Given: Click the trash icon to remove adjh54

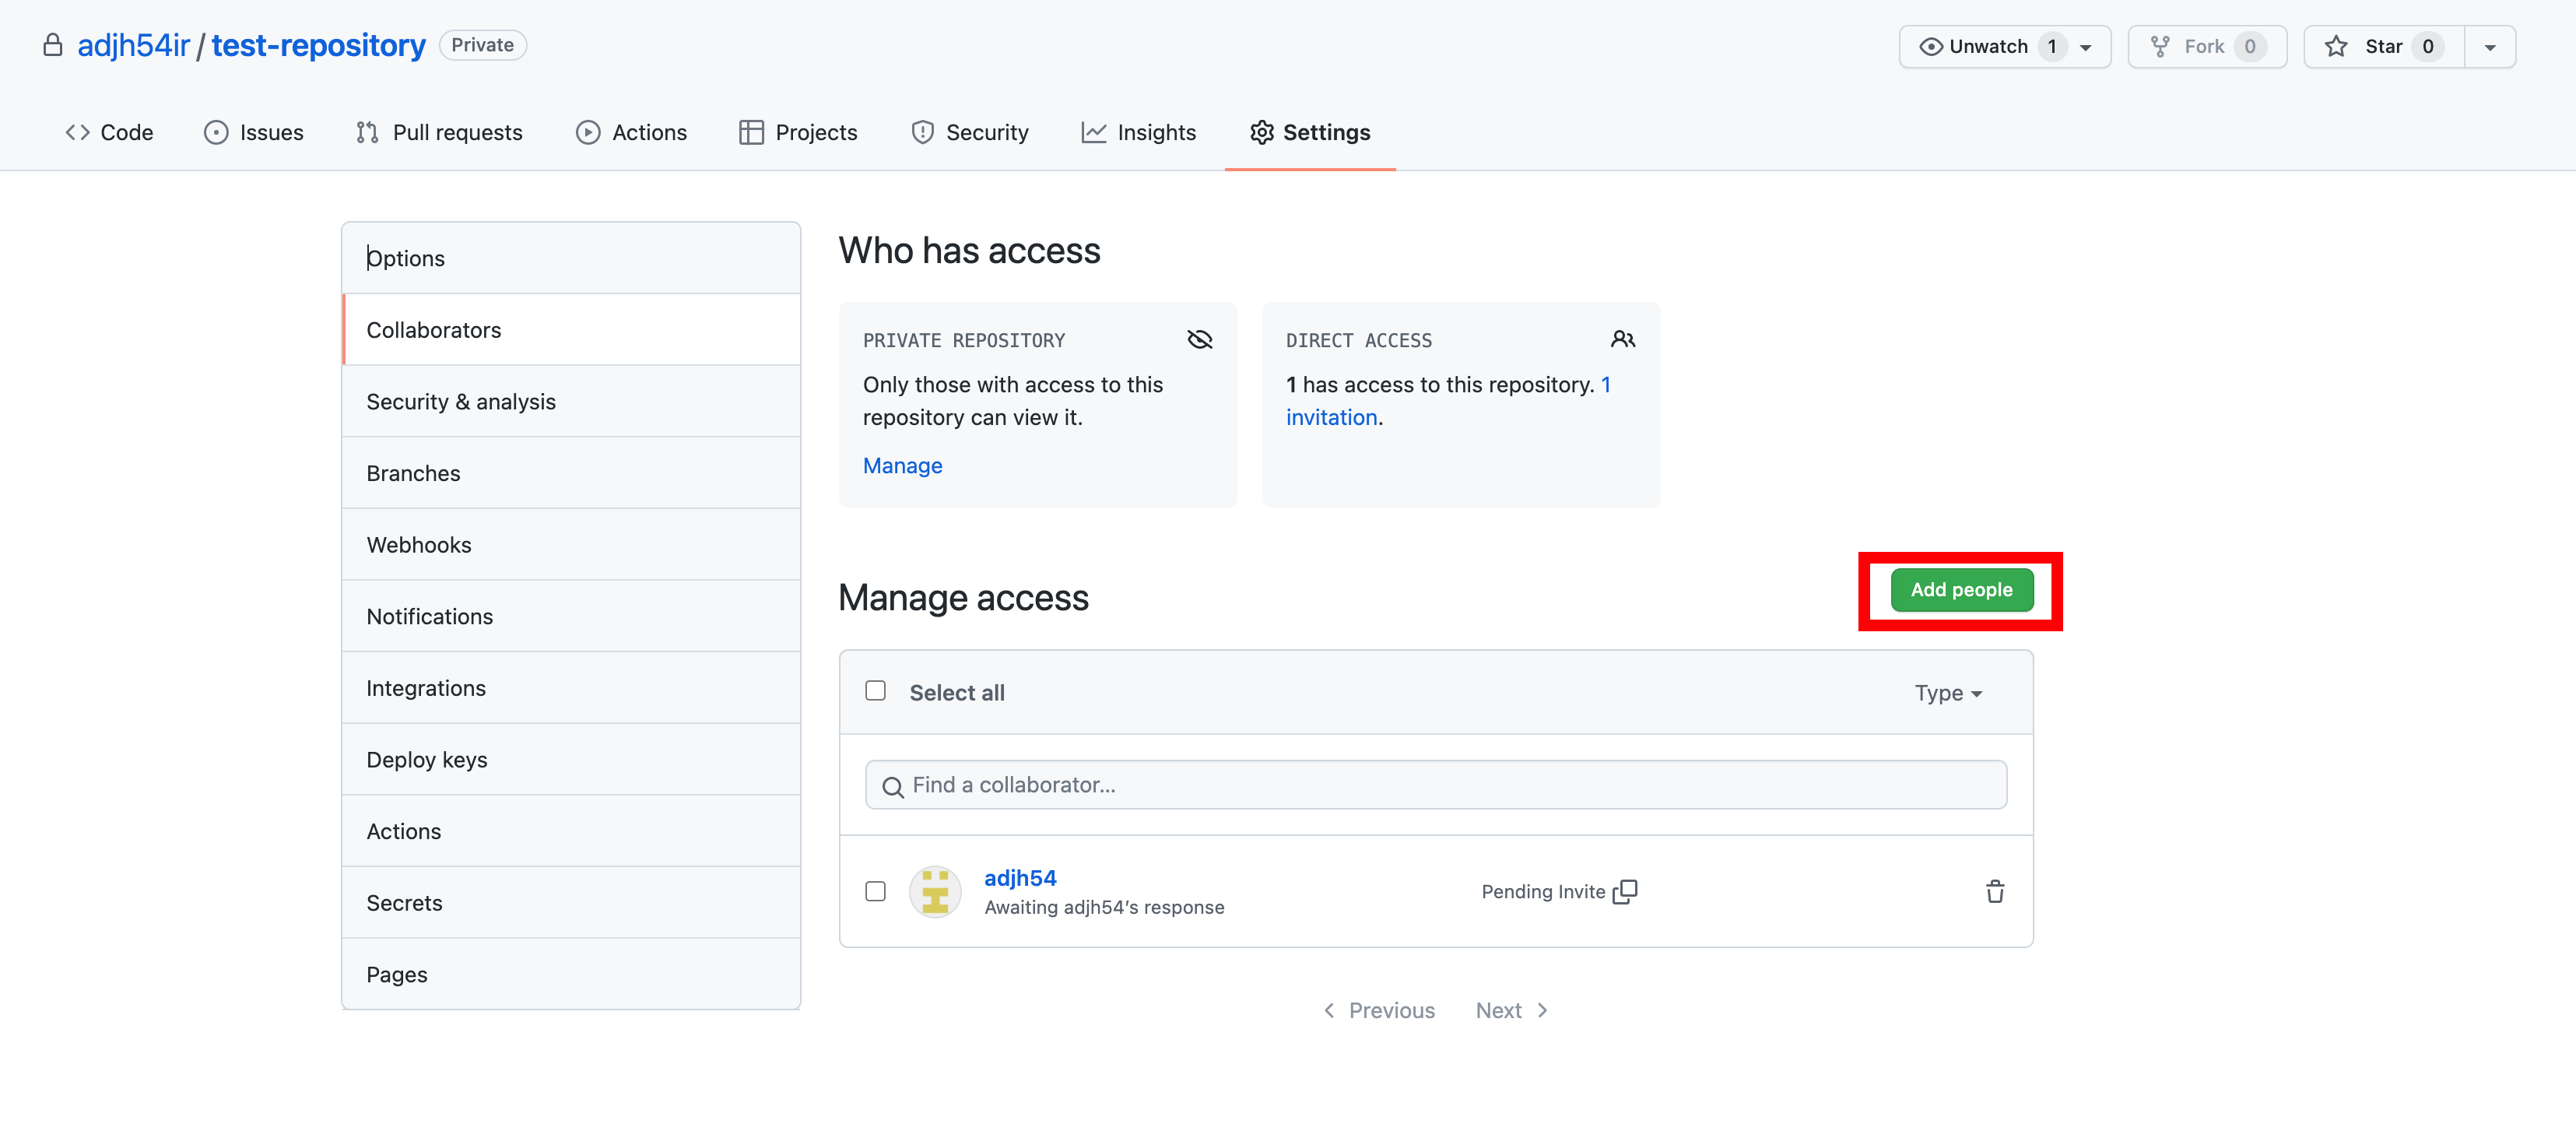Looking at the screenshot, I should click(1994, 891).
